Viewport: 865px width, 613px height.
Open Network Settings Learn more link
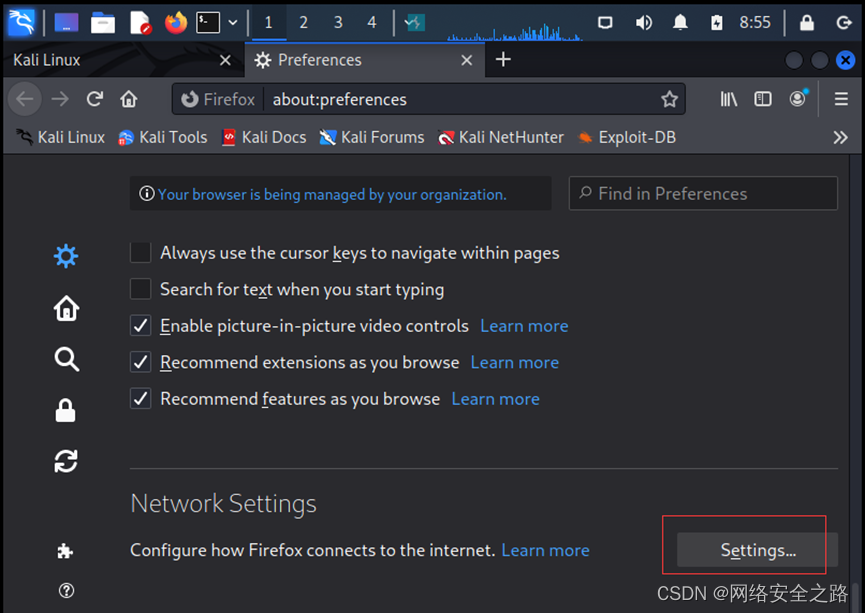(545, 550)
